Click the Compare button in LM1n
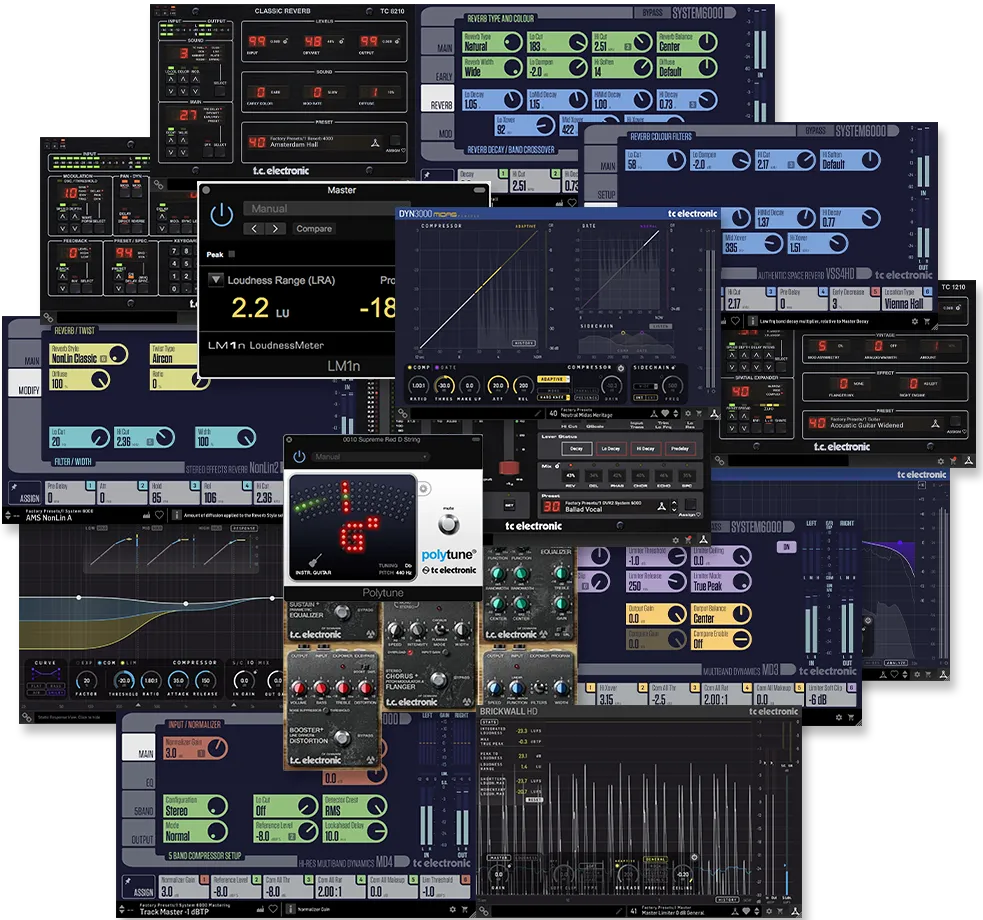This screenshot has height=920, width=983. [314, 229]
